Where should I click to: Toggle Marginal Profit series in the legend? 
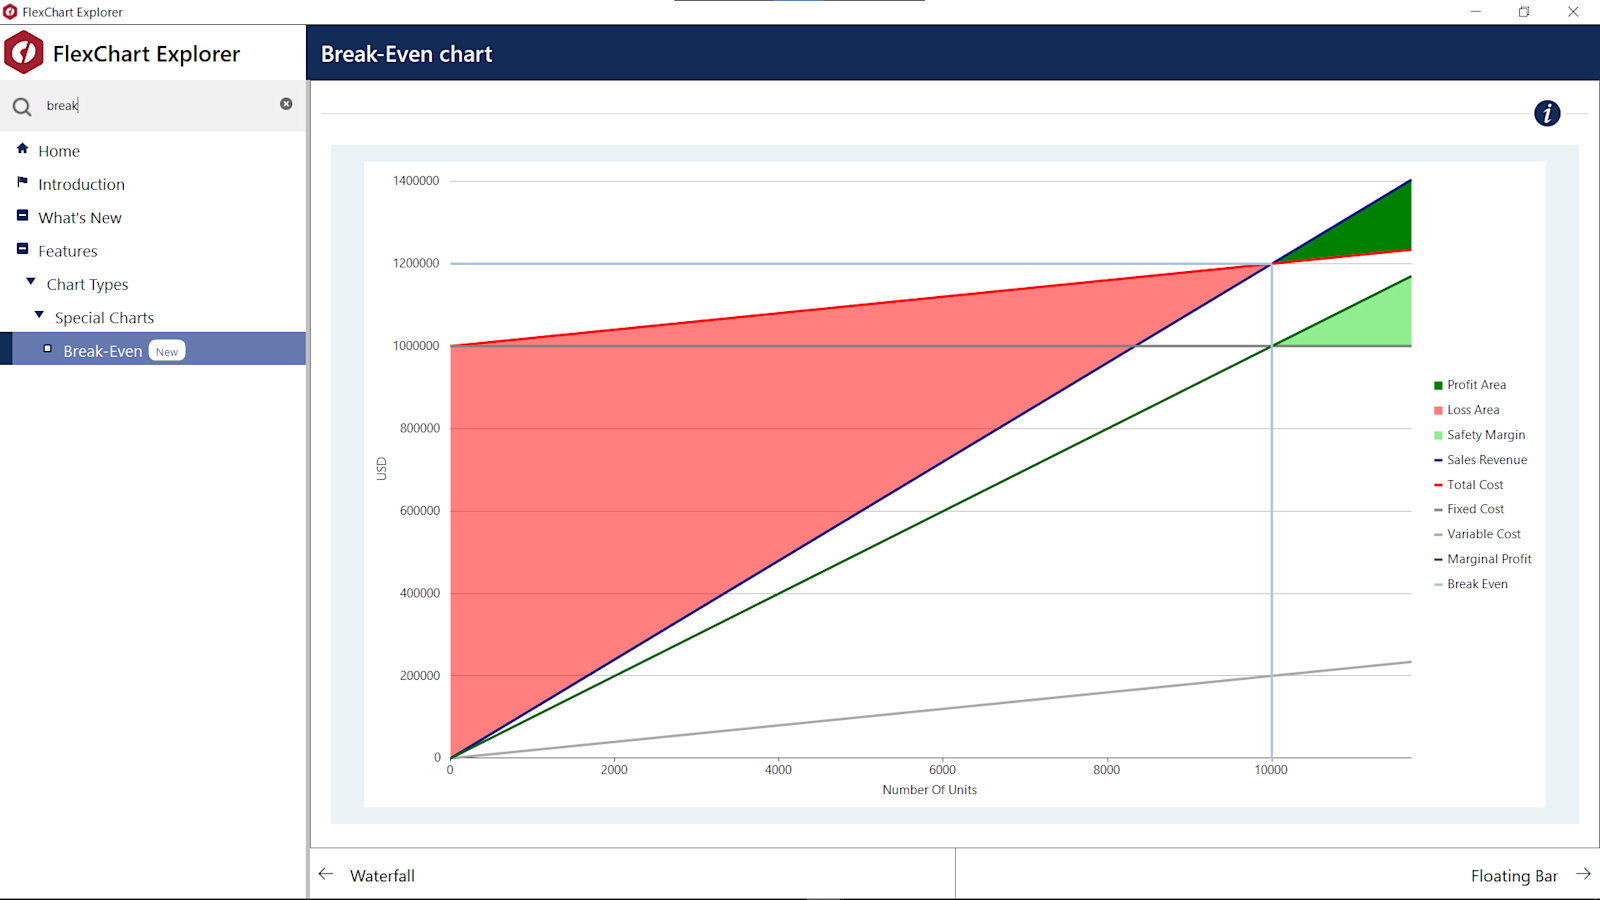(1483, 559)
